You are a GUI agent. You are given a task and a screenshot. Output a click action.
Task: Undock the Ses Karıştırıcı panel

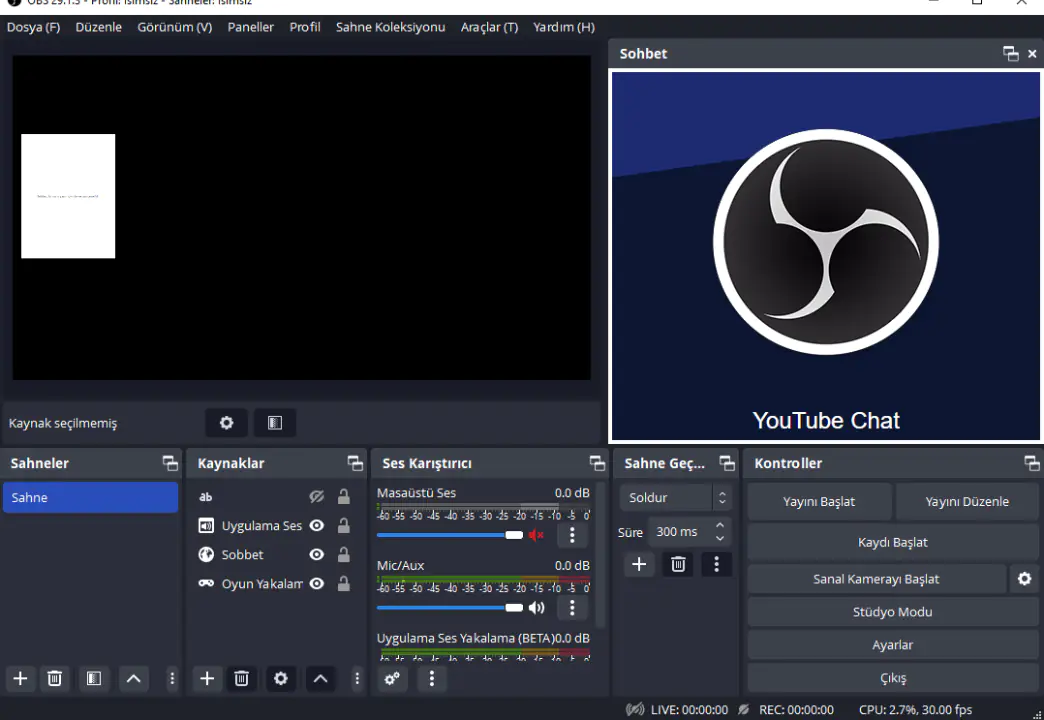coord(597,464)
